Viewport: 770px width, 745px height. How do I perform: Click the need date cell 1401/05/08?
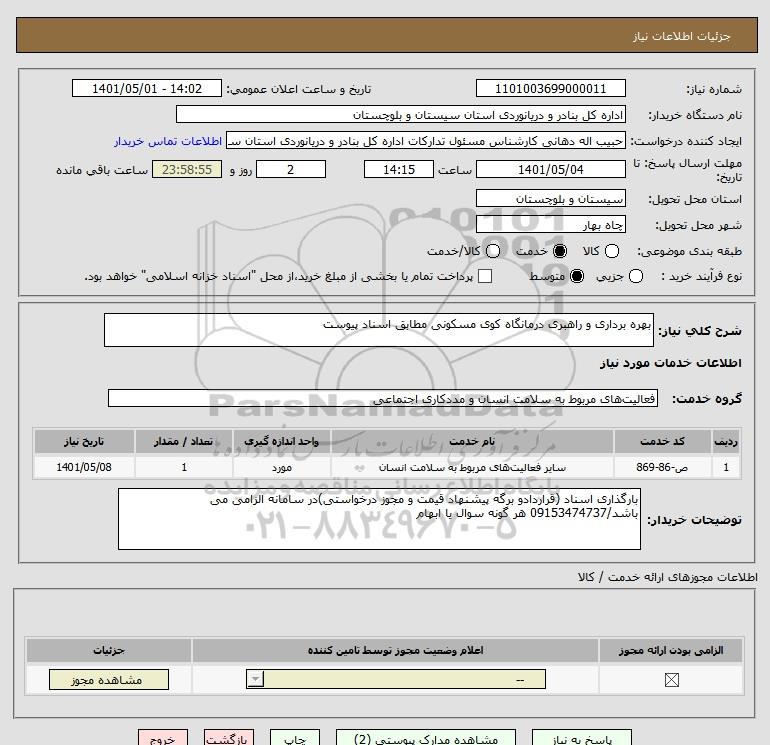[x=84, y=468]
